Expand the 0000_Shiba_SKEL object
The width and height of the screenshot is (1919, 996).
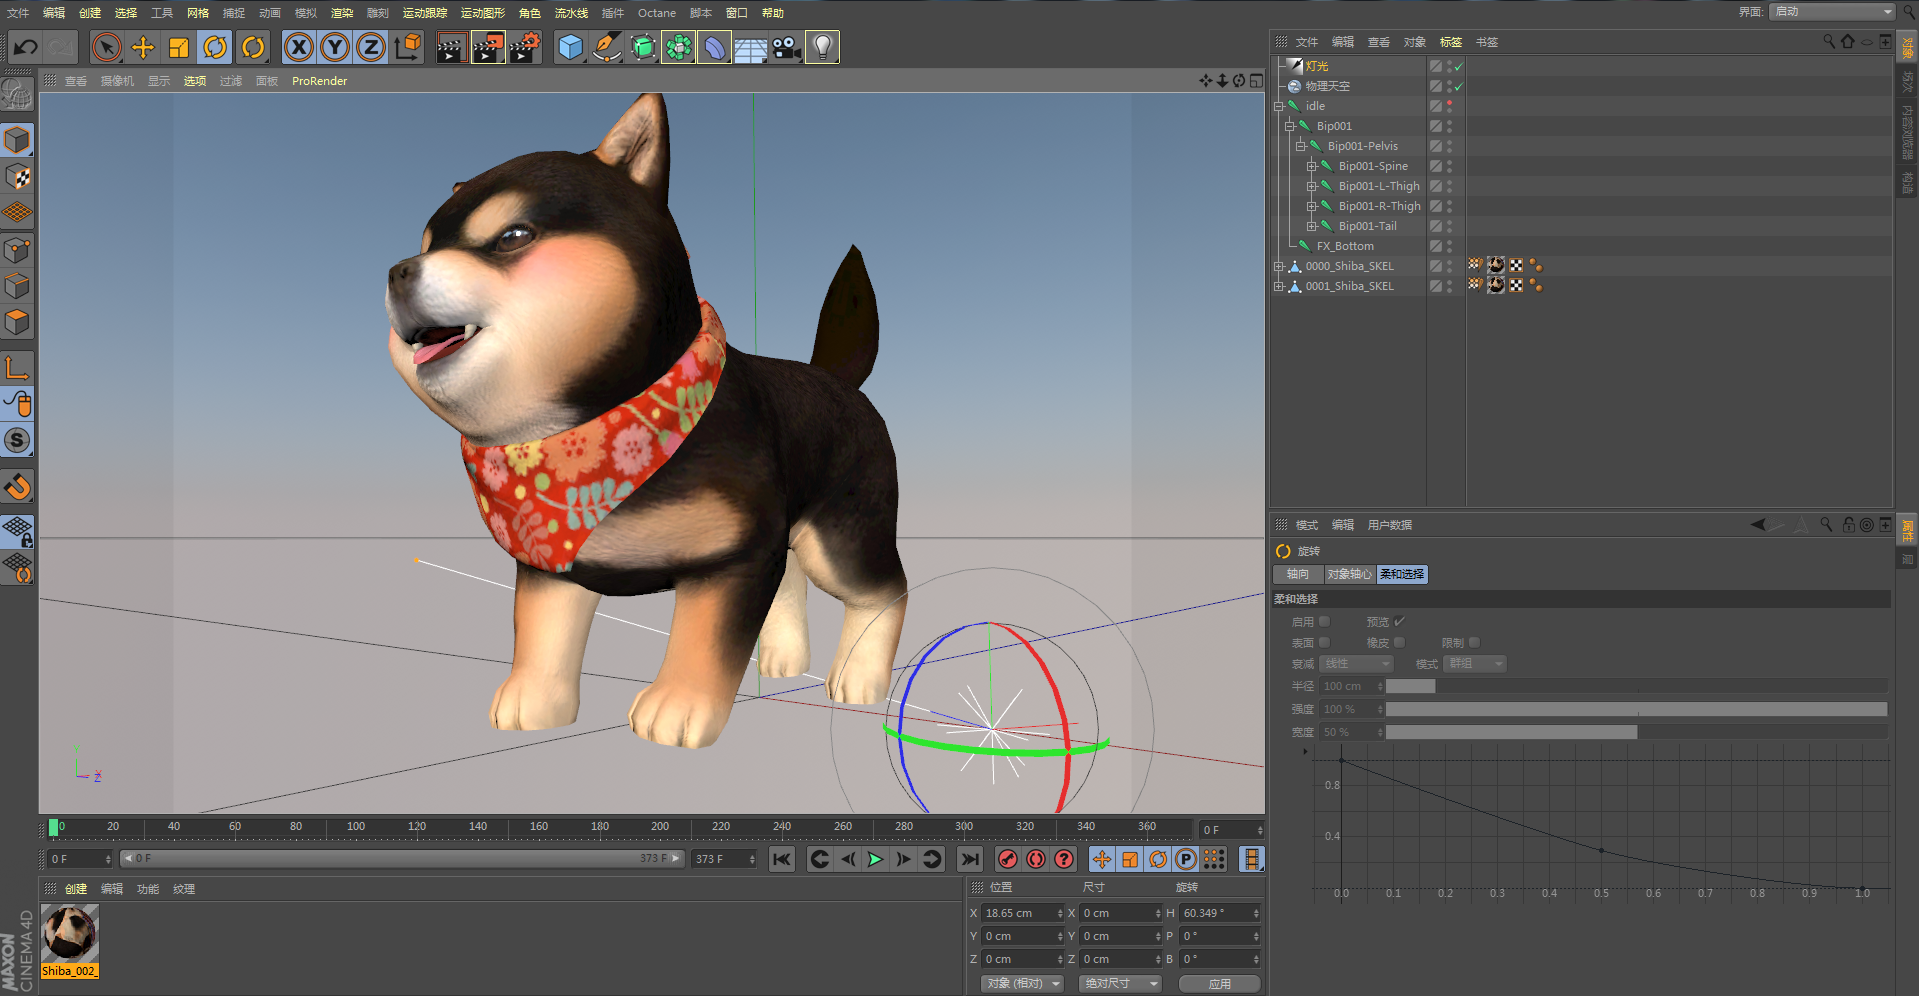[1278, 266]
